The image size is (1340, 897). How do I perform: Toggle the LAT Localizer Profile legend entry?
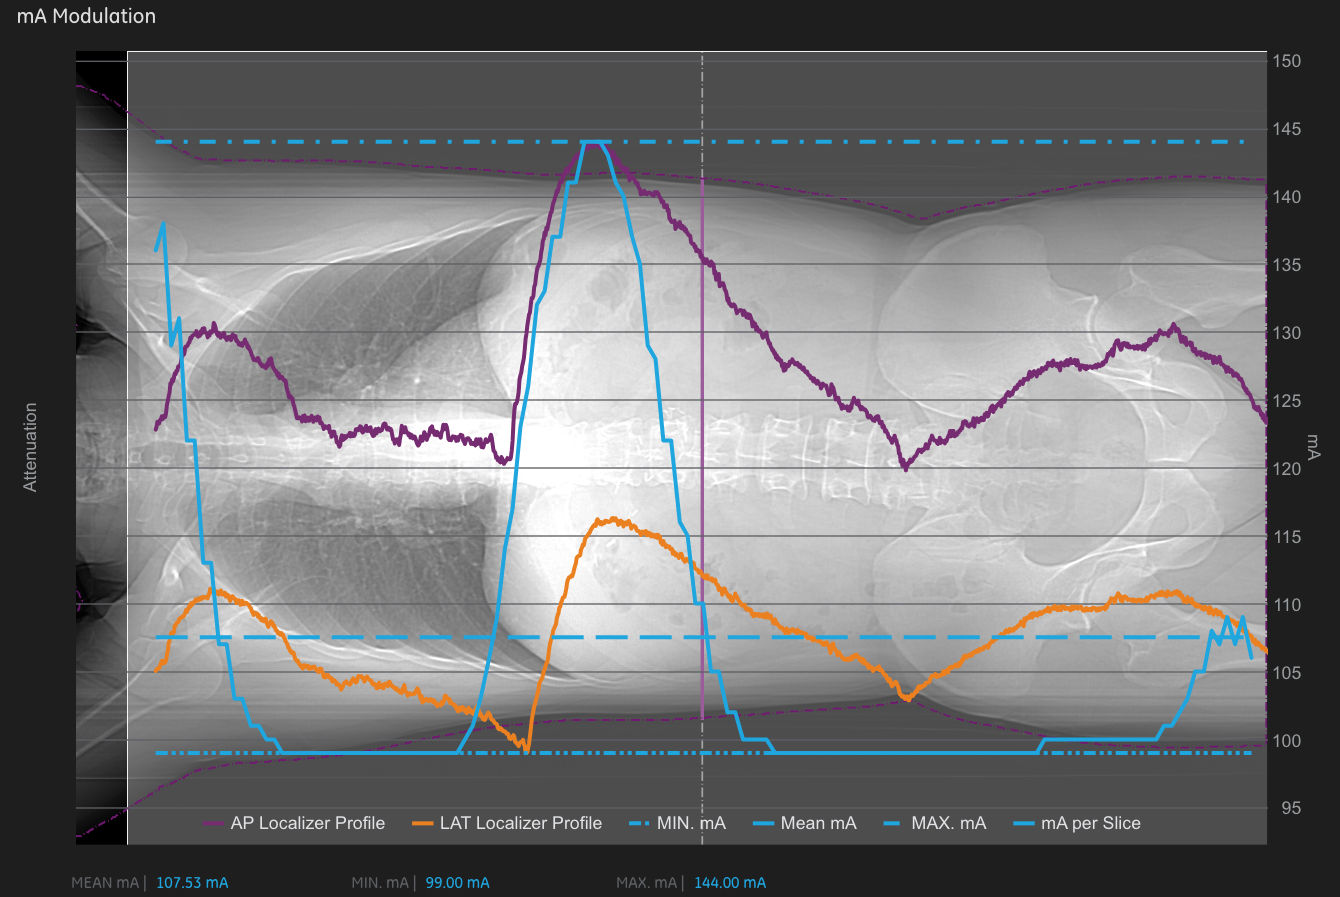pos(520,823)
